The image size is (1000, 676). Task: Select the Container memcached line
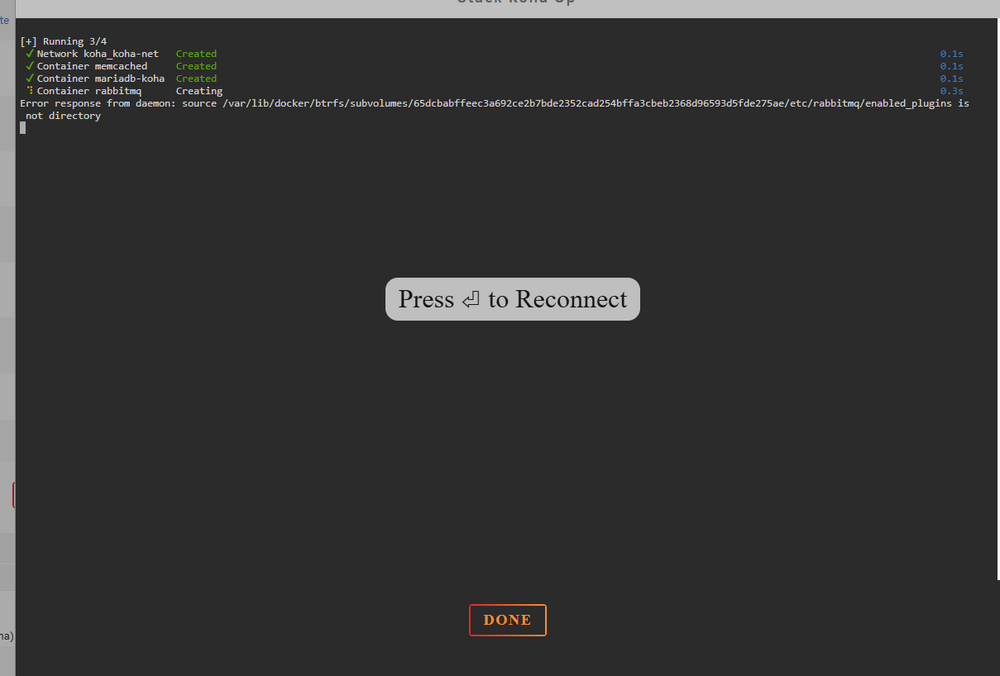[x=92, y=66]
